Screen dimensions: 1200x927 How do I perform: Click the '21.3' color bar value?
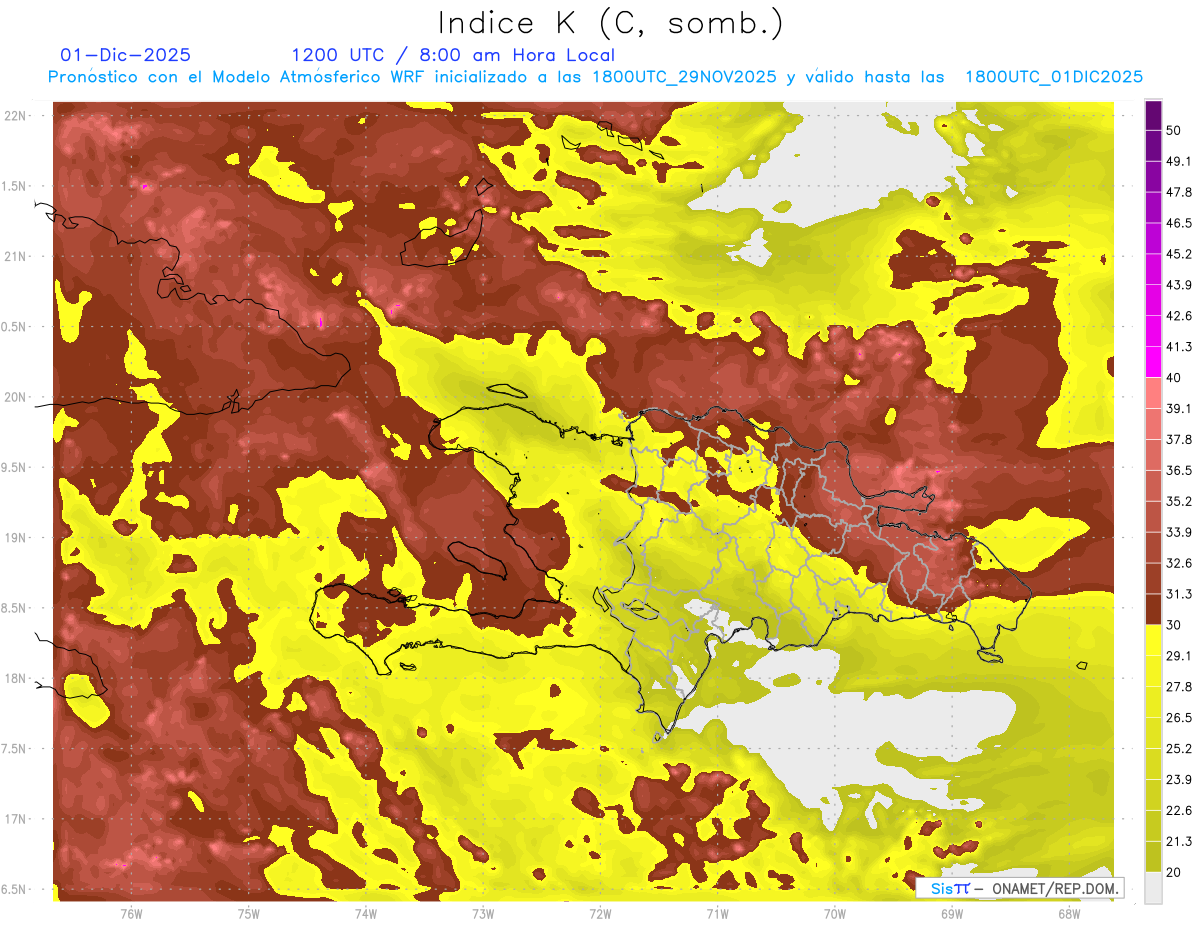click(x=1179, y=841)
